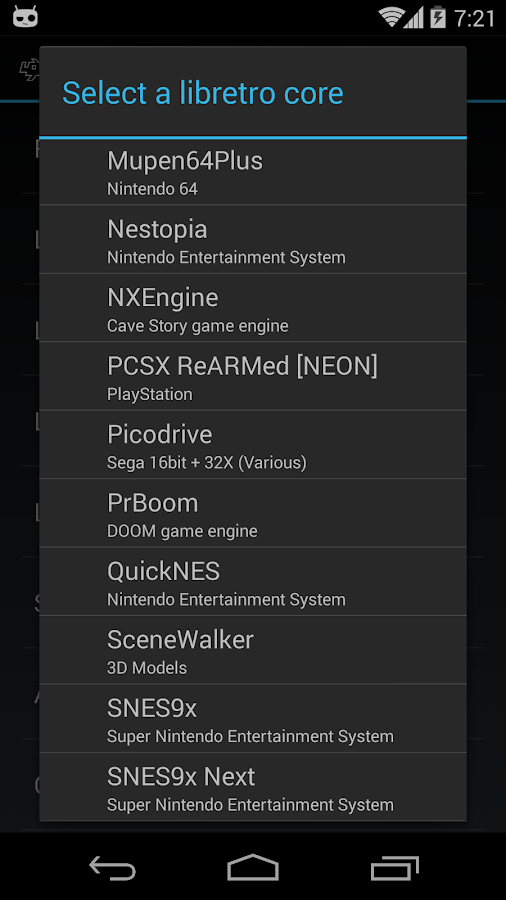Pick the PCSX ReARMed [NEON] core

[x=252, y=376]
